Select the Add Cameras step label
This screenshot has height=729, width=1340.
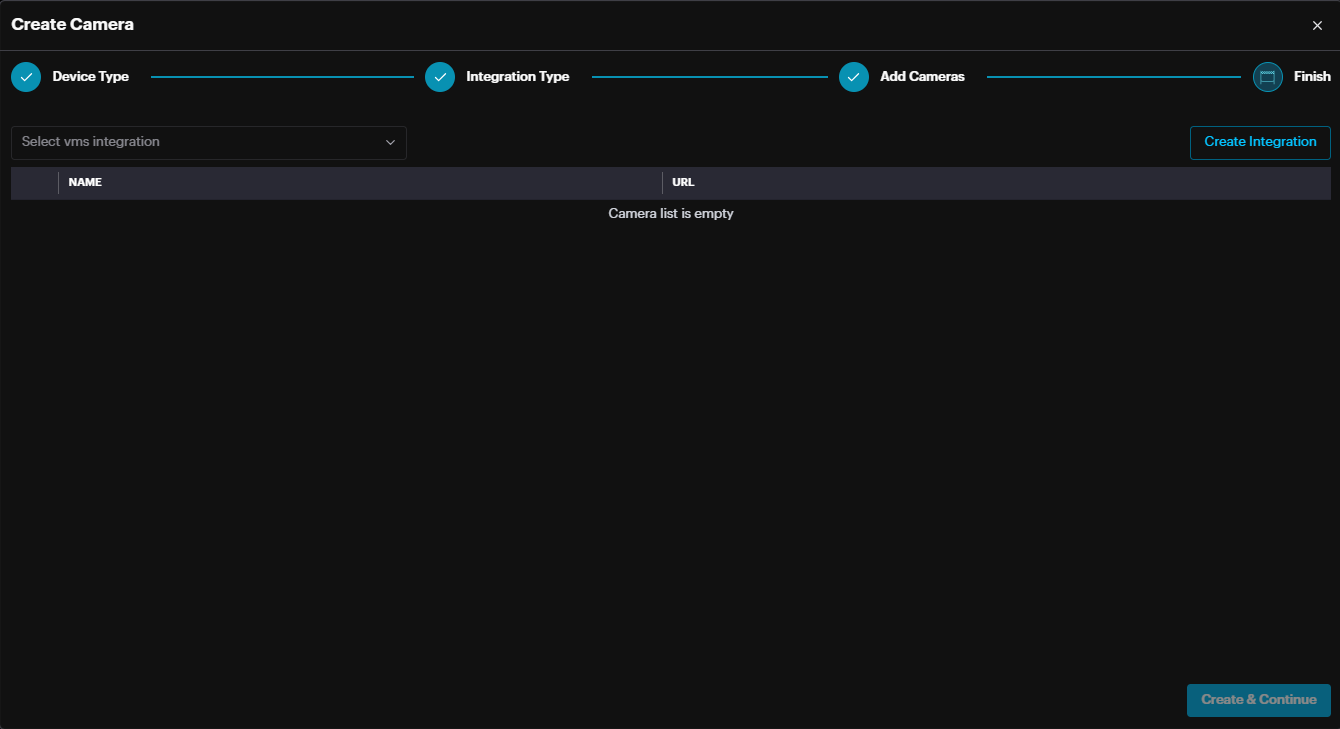922,77
